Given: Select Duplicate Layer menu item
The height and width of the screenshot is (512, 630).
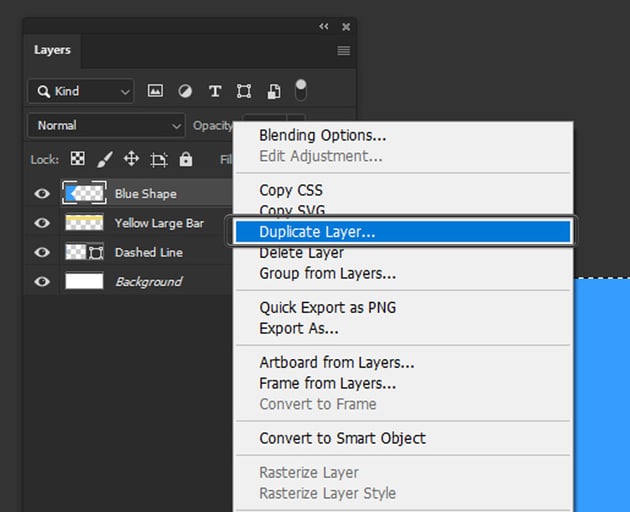Looking at the screenshot, I should point(403,232).
